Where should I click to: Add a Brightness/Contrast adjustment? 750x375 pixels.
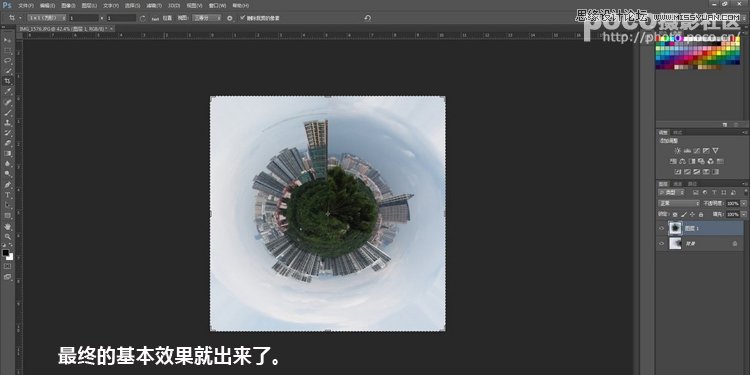(x=677, y=151)
